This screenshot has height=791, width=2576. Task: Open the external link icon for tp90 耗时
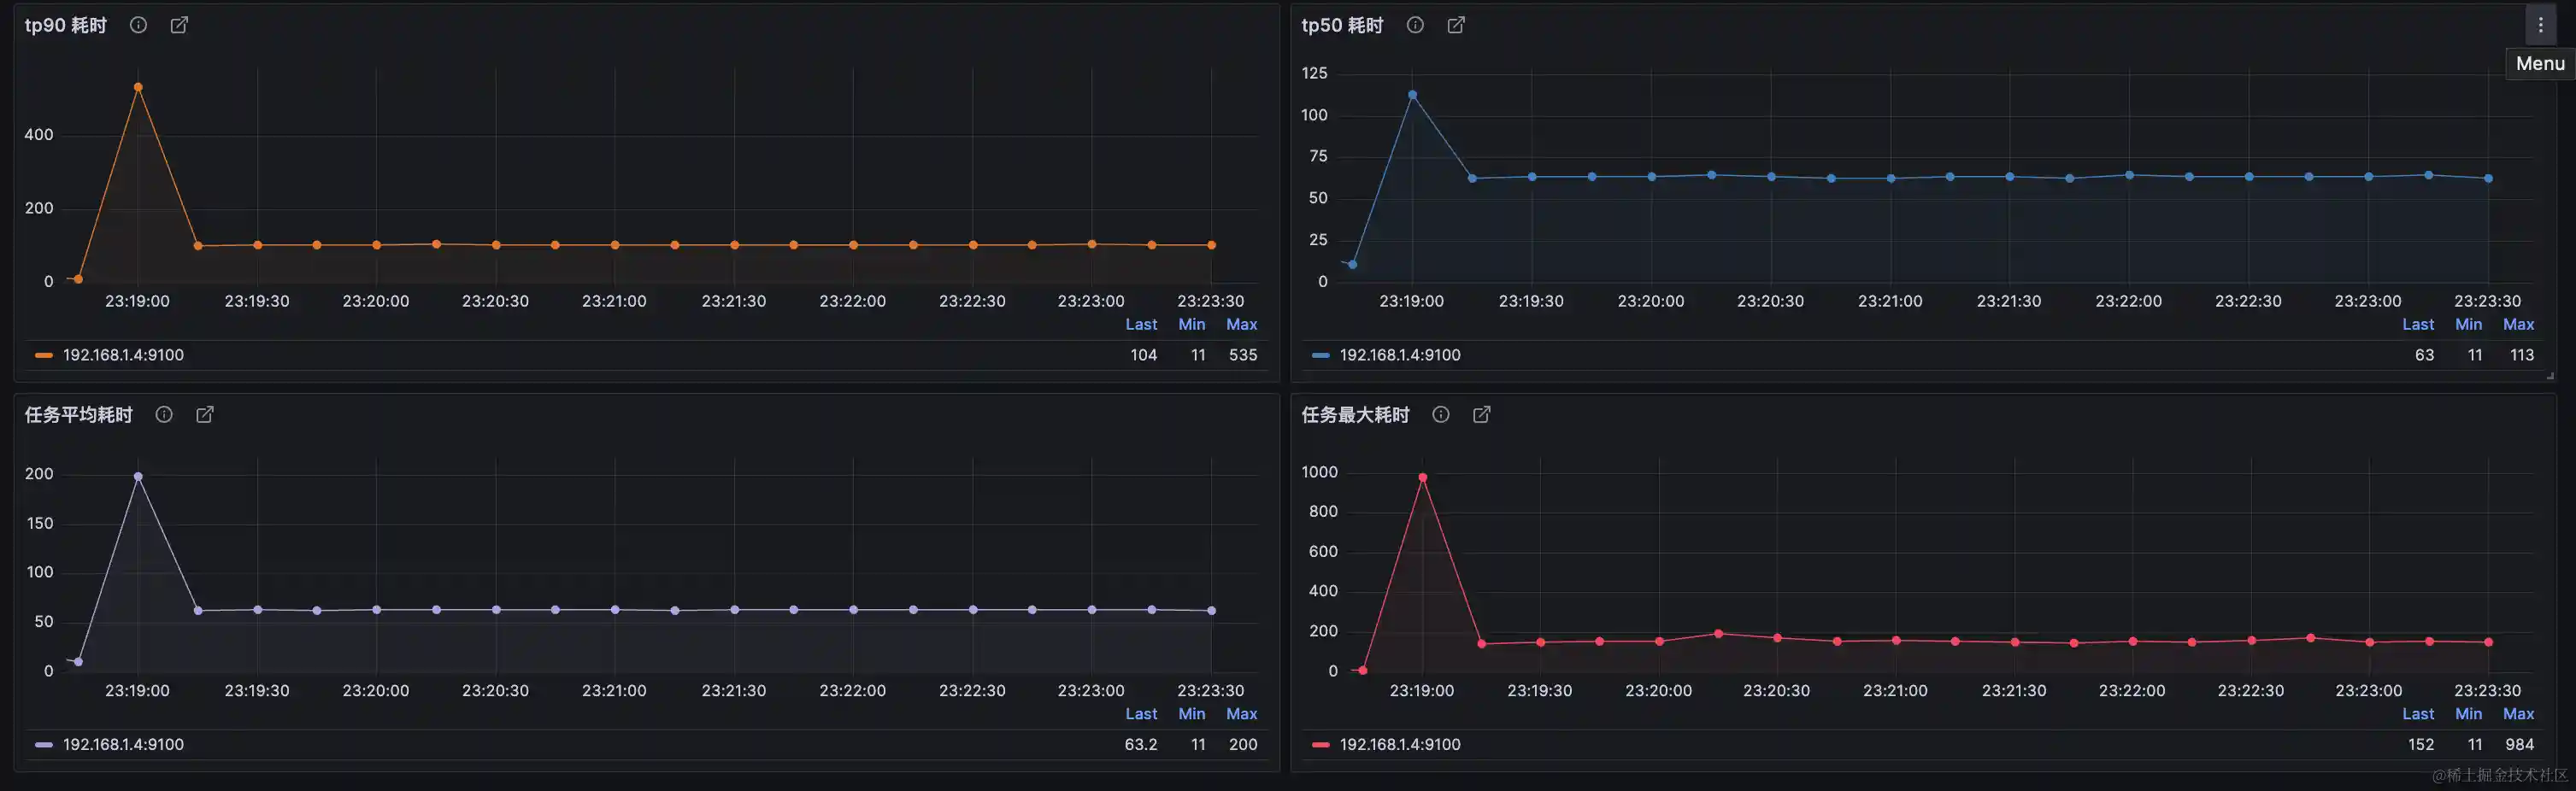coord(179,25)
